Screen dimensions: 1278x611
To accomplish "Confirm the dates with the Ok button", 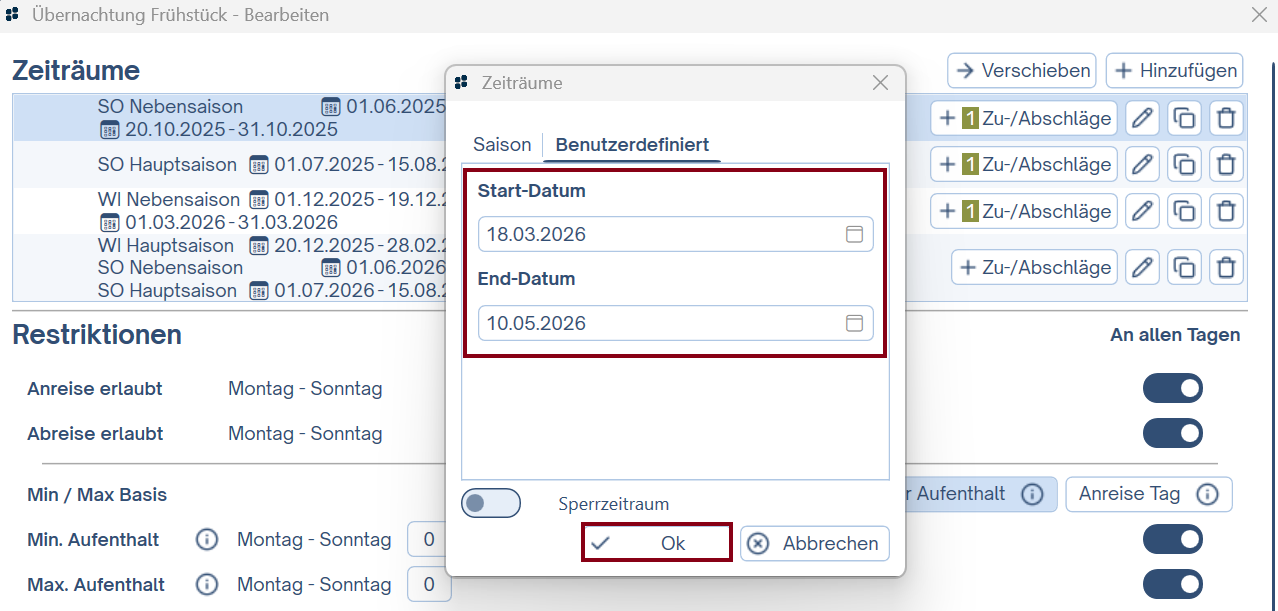I will [x=656, y=543].
